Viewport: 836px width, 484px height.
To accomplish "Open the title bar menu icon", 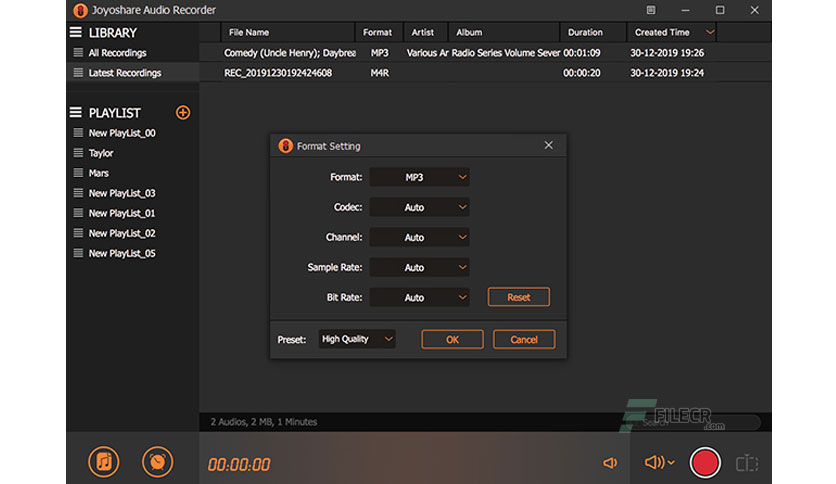I will click(x=650, y=10).
